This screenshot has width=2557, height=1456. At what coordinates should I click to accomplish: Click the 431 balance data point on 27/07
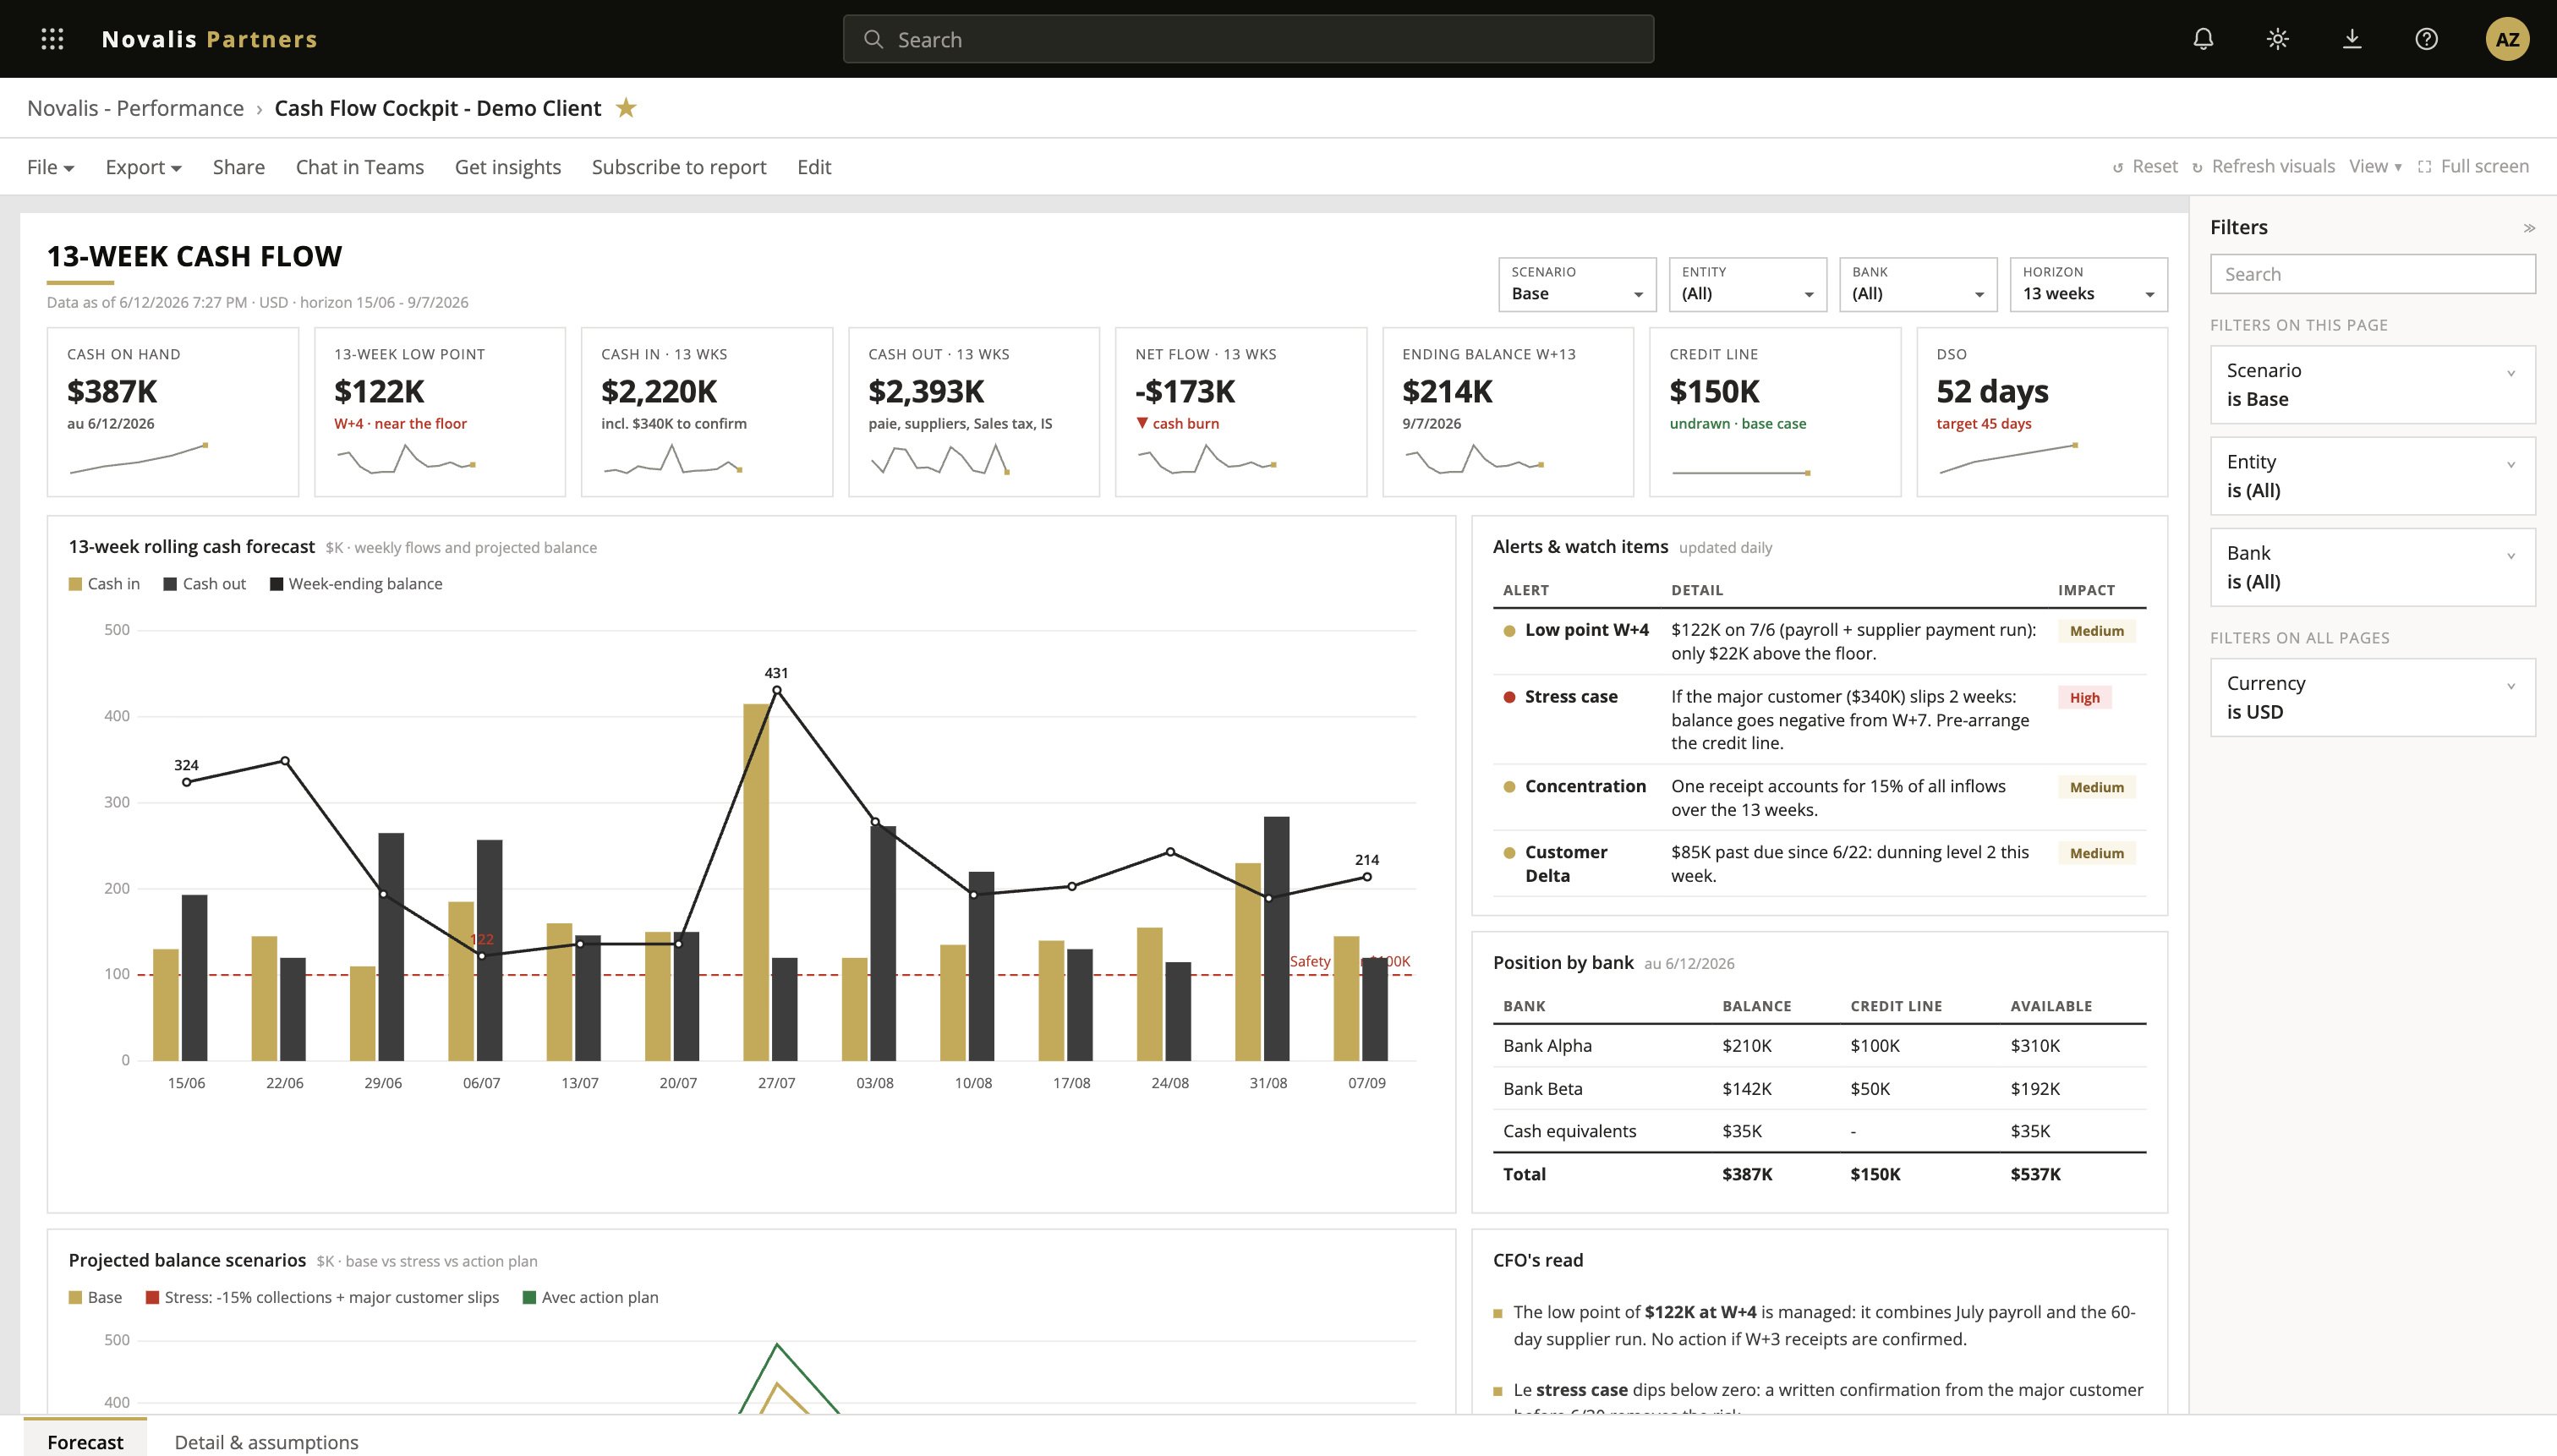pyautogui.click(x=777, y=690)
